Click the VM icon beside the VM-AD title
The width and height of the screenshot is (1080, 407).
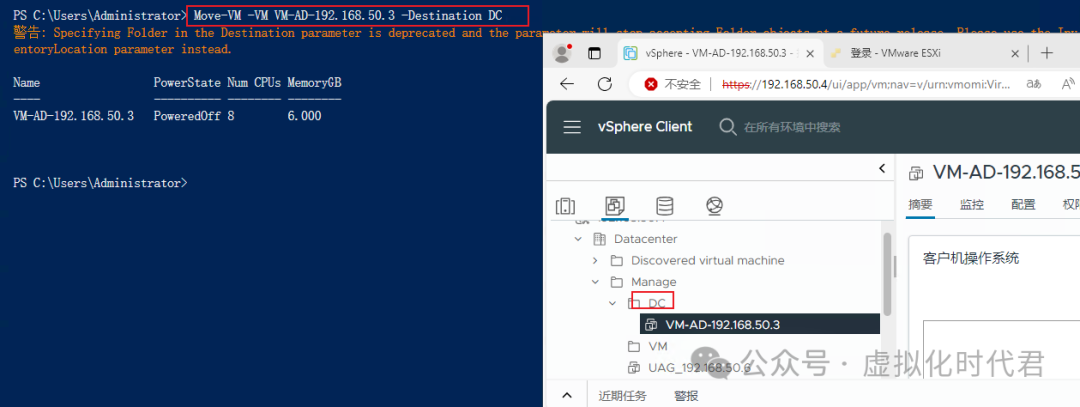(916, 173)
